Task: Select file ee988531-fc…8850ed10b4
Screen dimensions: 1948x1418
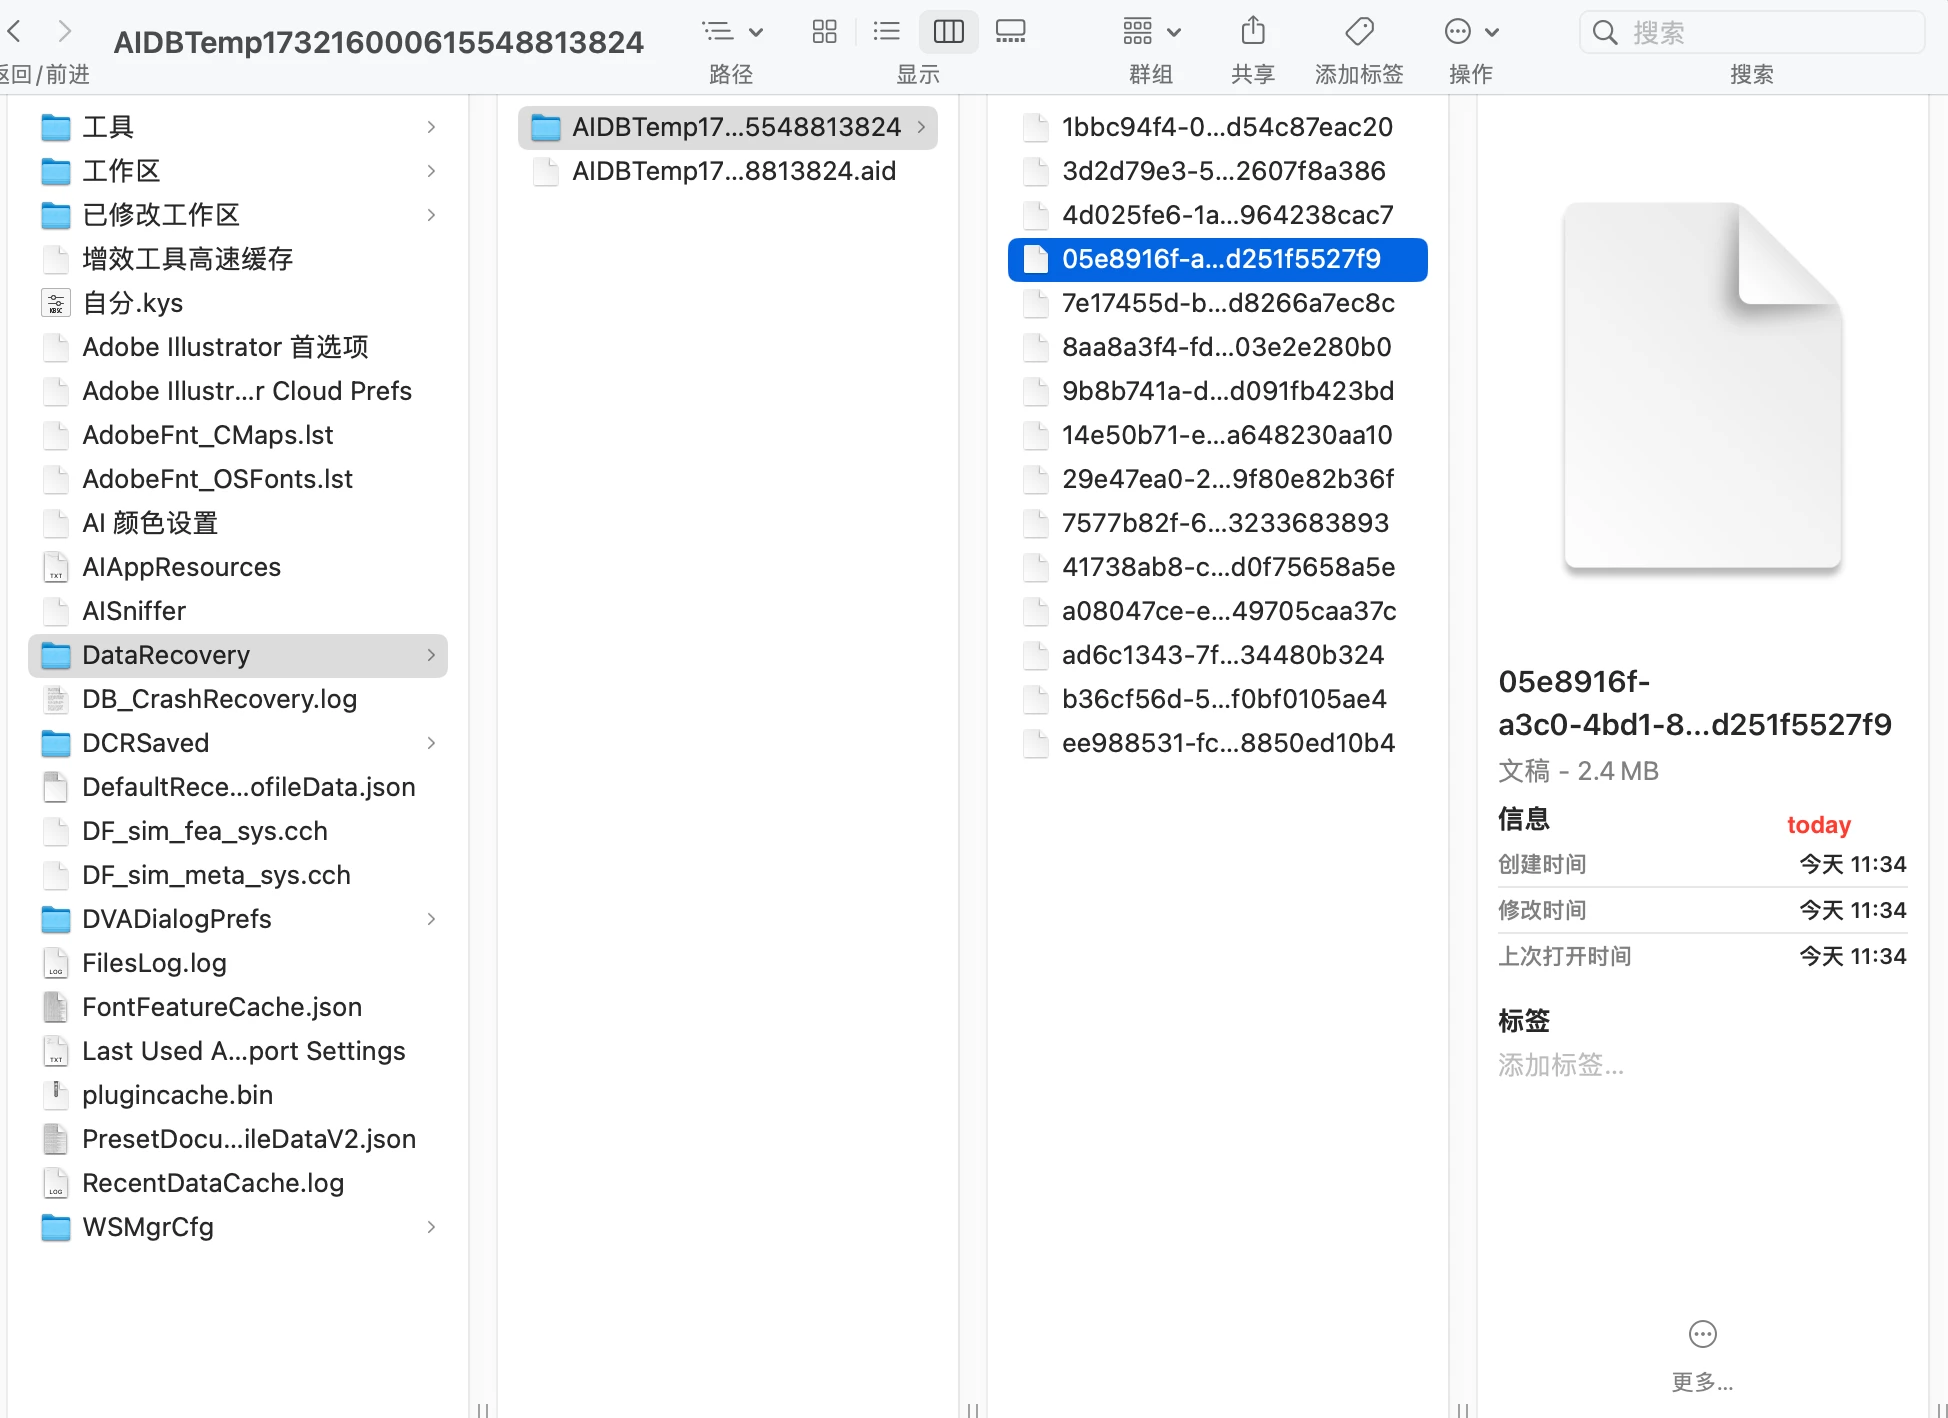Action: 1227,743
